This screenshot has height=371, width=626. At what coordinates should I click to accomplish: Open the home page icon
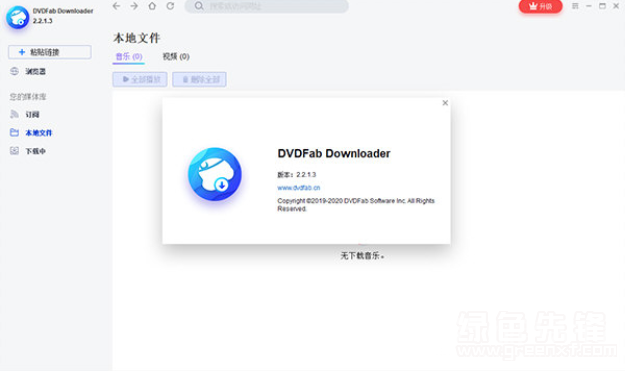click(152, 6)
